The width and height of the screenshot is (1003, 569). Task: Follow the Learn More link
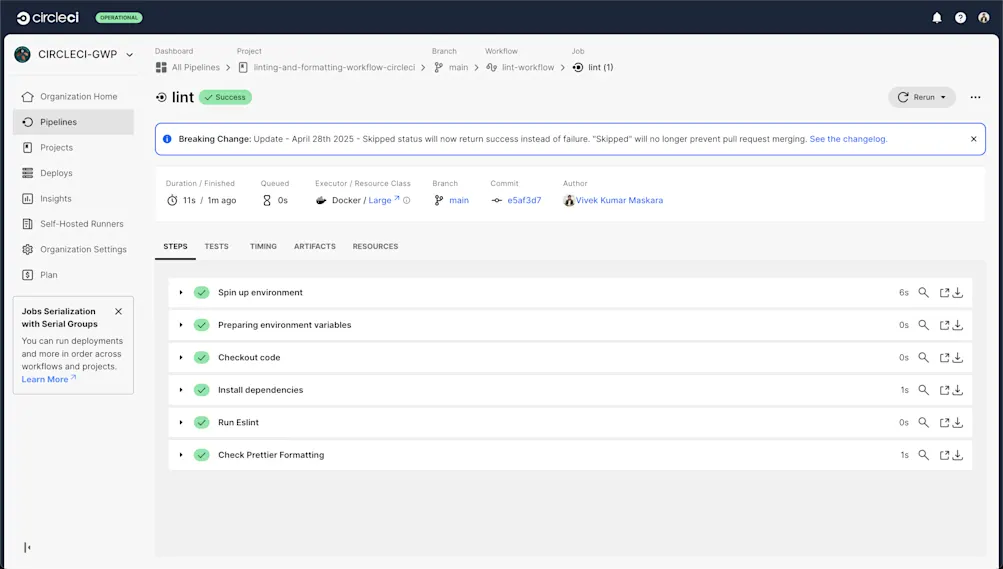[x=49, y=379]
